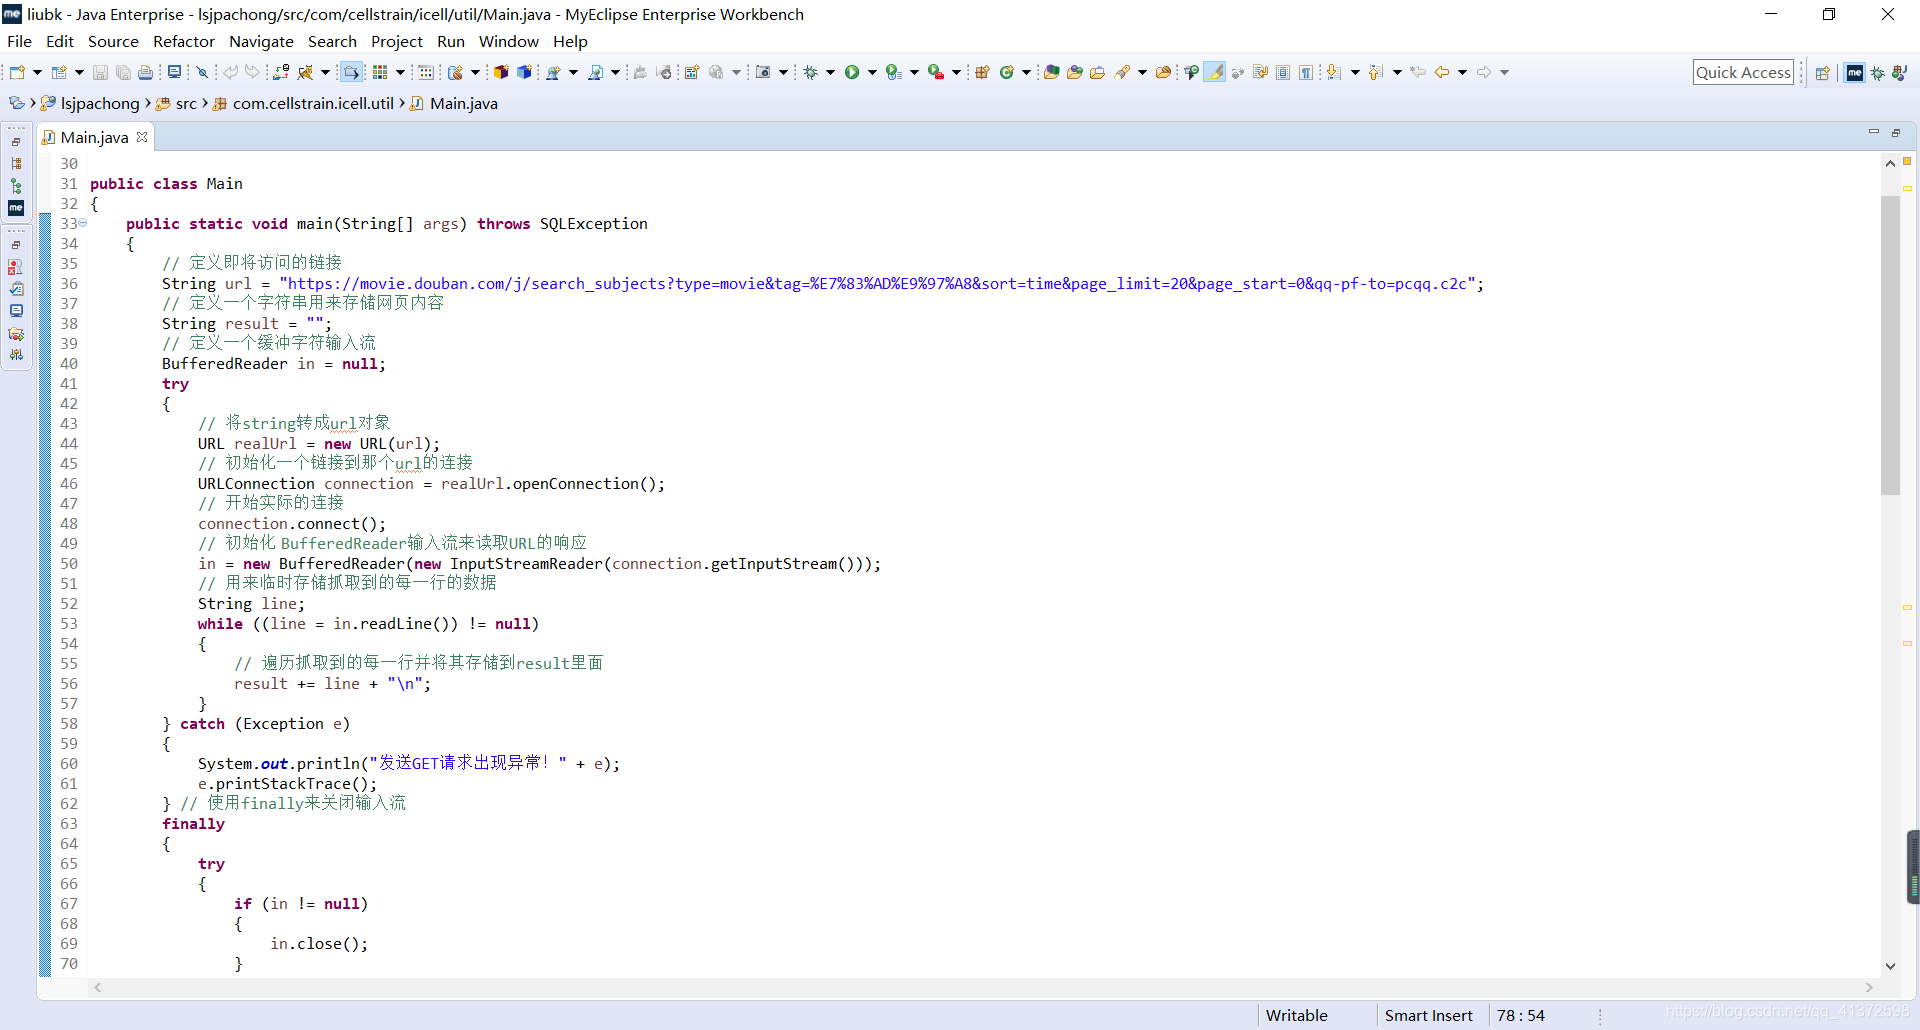Open the New file dropdown arrow
The image size is (1920, 1030).
tap(37, 72)
